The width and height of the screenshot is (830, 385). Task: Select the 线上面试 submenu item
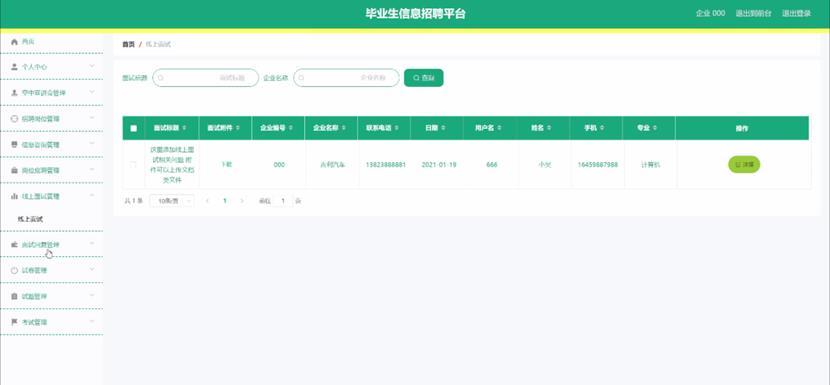[x=30, y=219]
